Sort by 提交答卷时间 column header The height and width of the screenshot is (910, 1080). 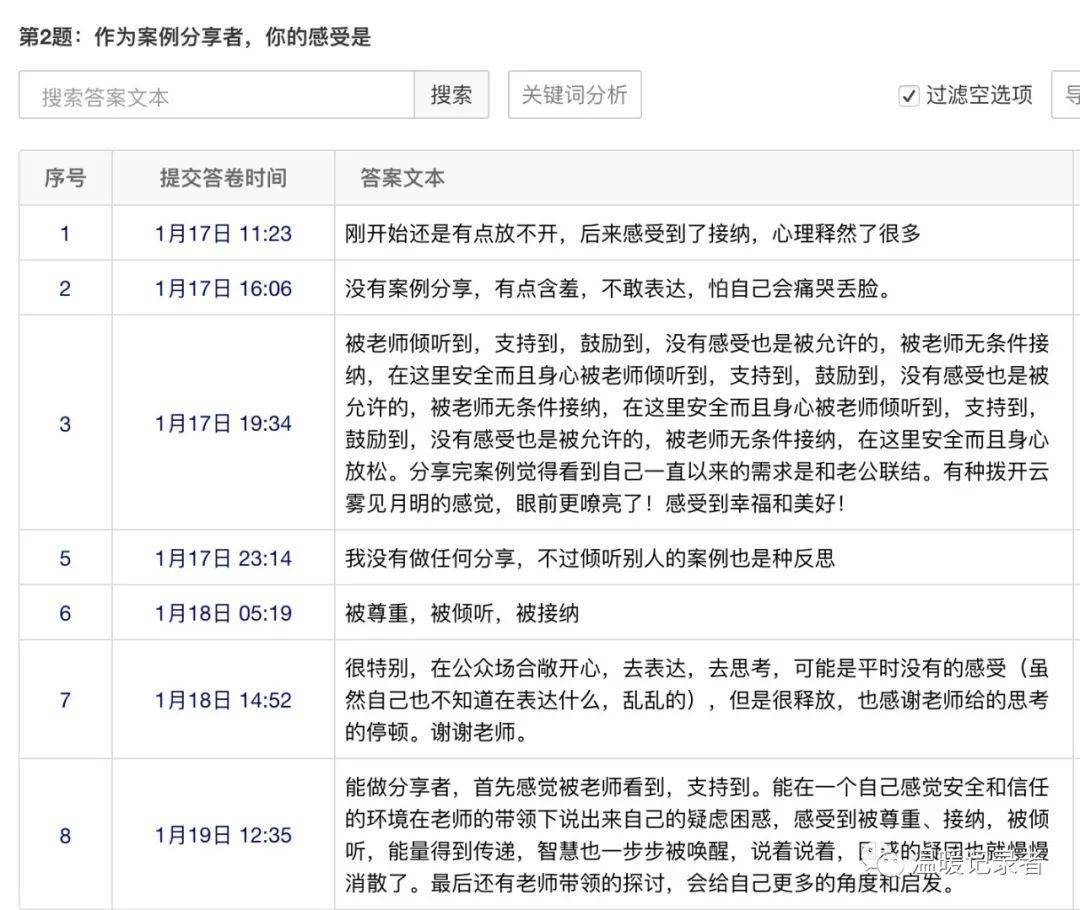[x=223, y=178]
